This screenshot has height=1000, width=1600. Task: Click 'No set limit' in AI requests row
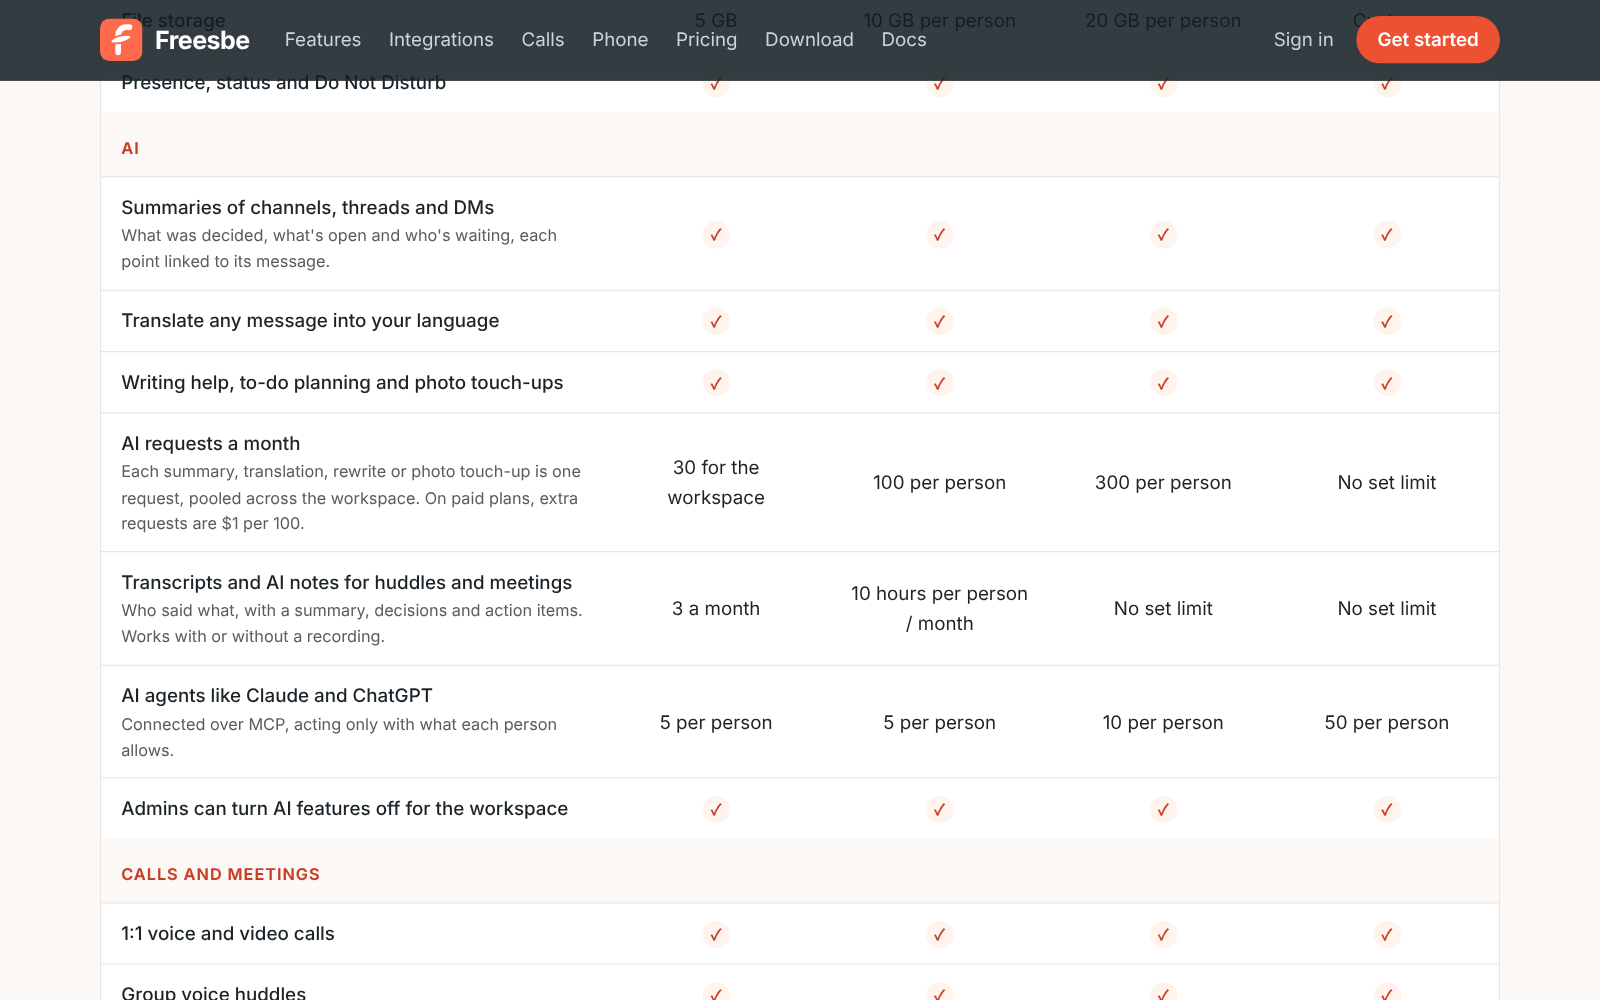pos(1387,483)
